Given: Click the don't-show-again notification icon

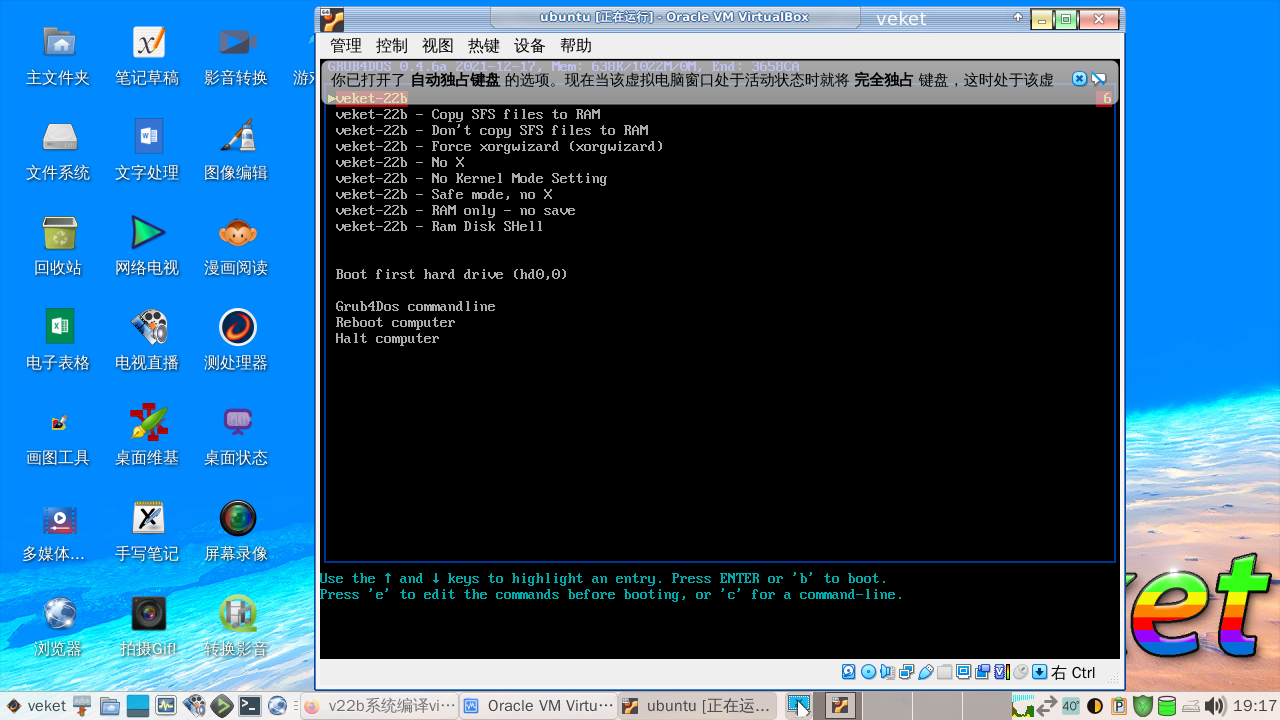Looking at the screenshot, I should (1099, 78).
